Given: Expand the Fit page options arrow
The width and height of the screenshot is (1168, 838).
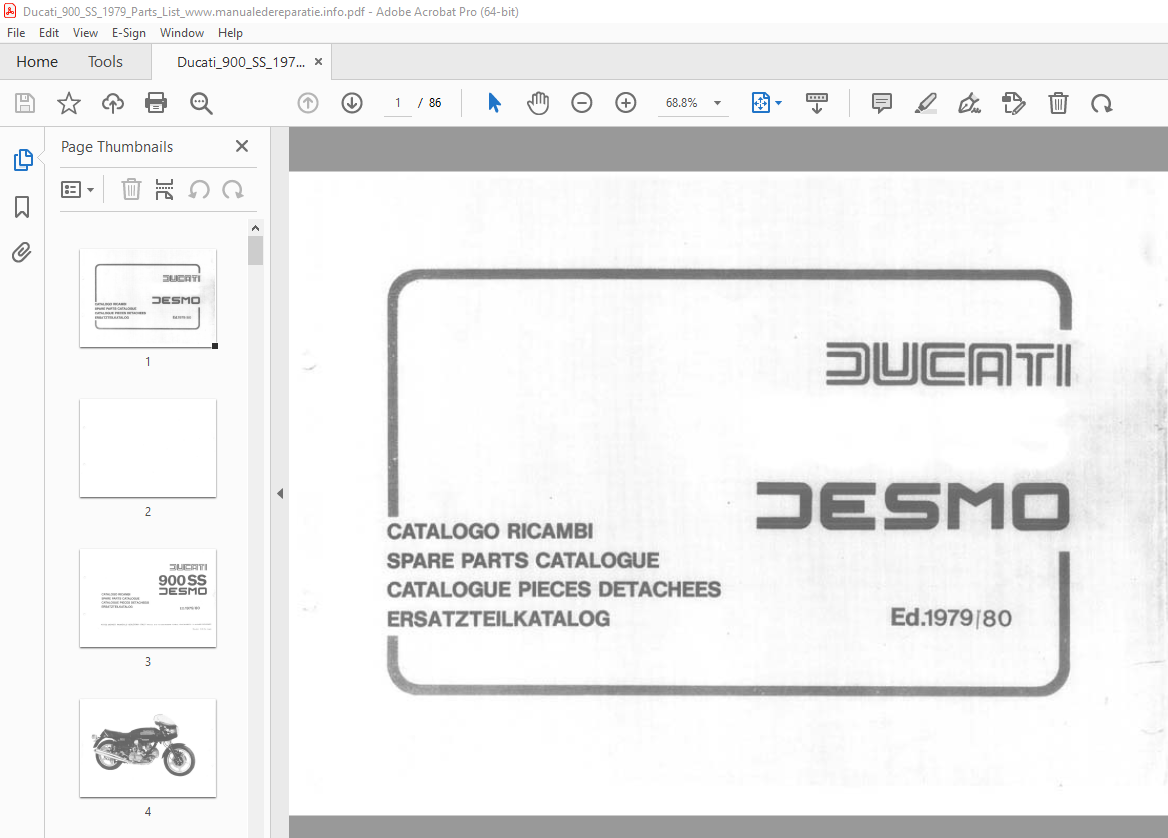Looking at the screenshot, I should click(778, 103).
